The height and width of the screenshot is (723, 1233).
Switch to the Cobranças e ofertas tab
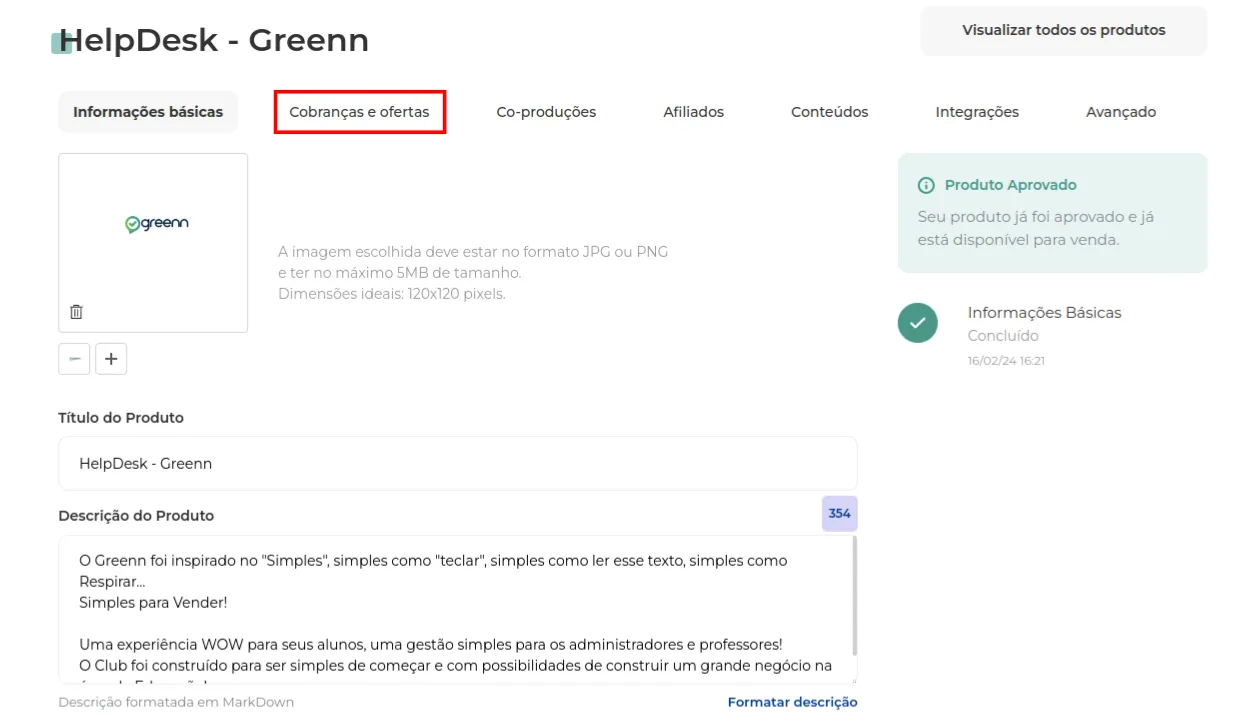tap(359, 112)
